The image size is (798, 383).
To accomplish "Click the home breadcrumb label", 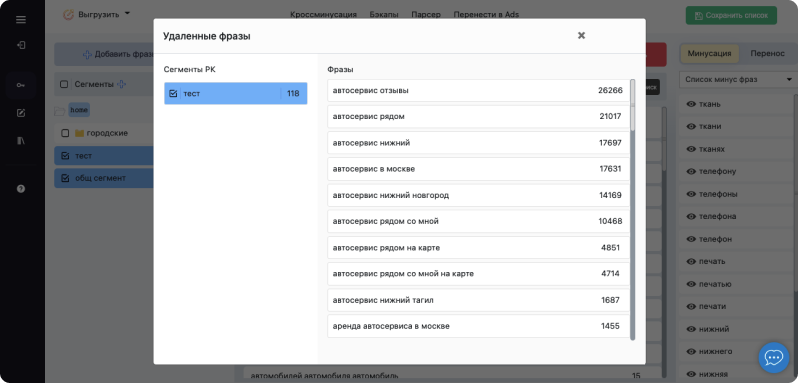I will pos(79,110).
